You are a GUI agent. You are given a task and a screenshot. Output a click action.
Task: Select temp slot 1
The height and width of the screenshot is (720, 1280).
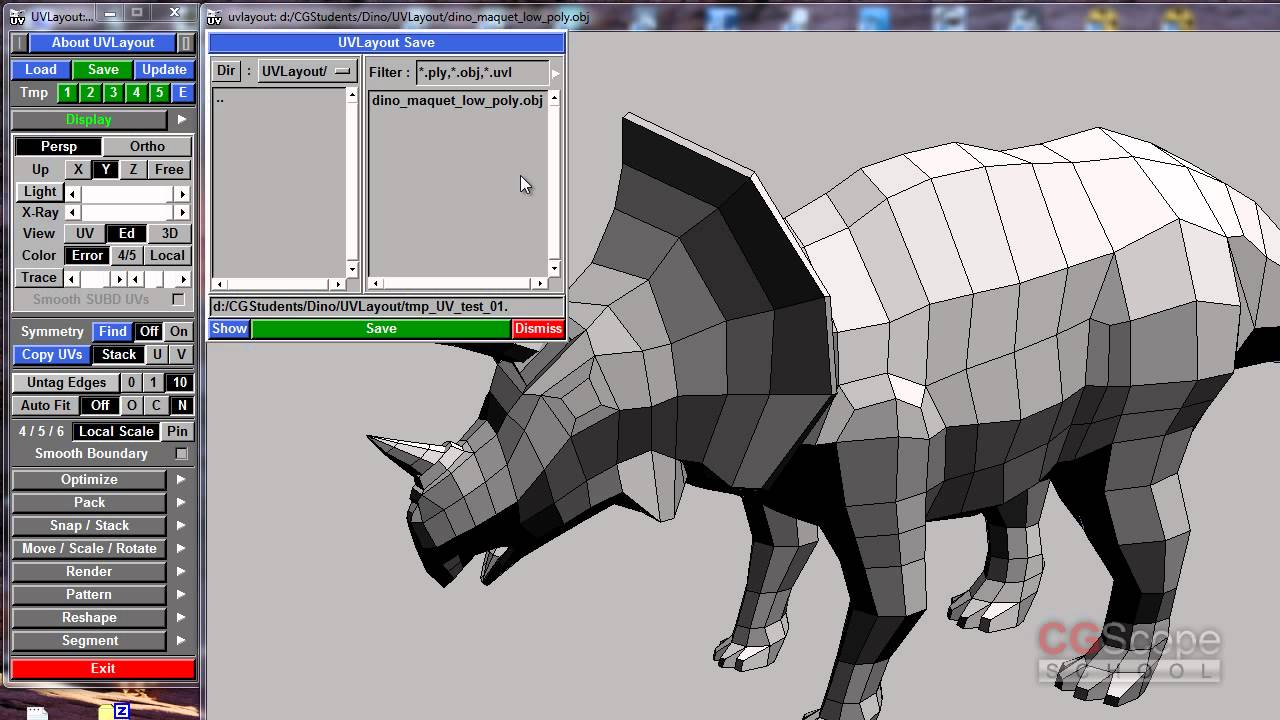coord(67,93)
